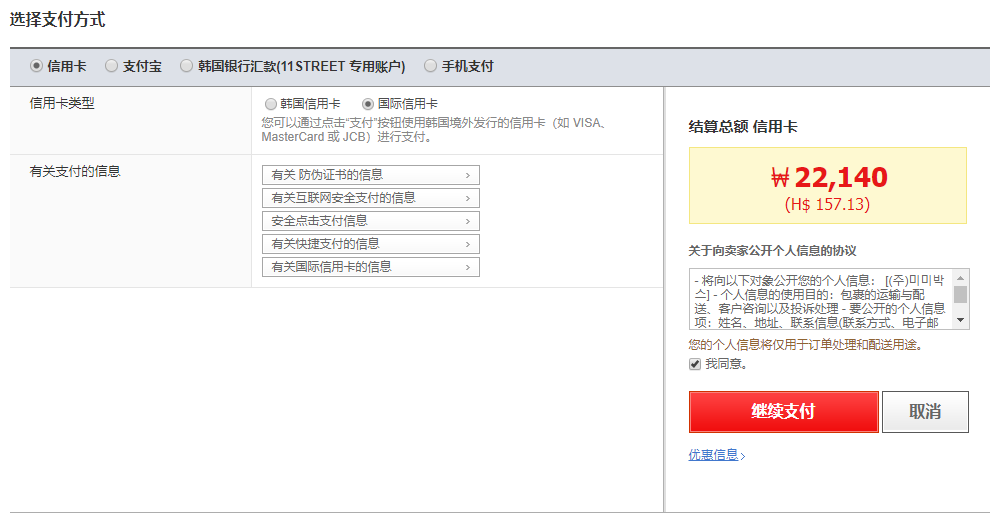Click the agreement text scrollbar thumb
This screenshot has height=530, width=1000.
[x=961, y=294]
